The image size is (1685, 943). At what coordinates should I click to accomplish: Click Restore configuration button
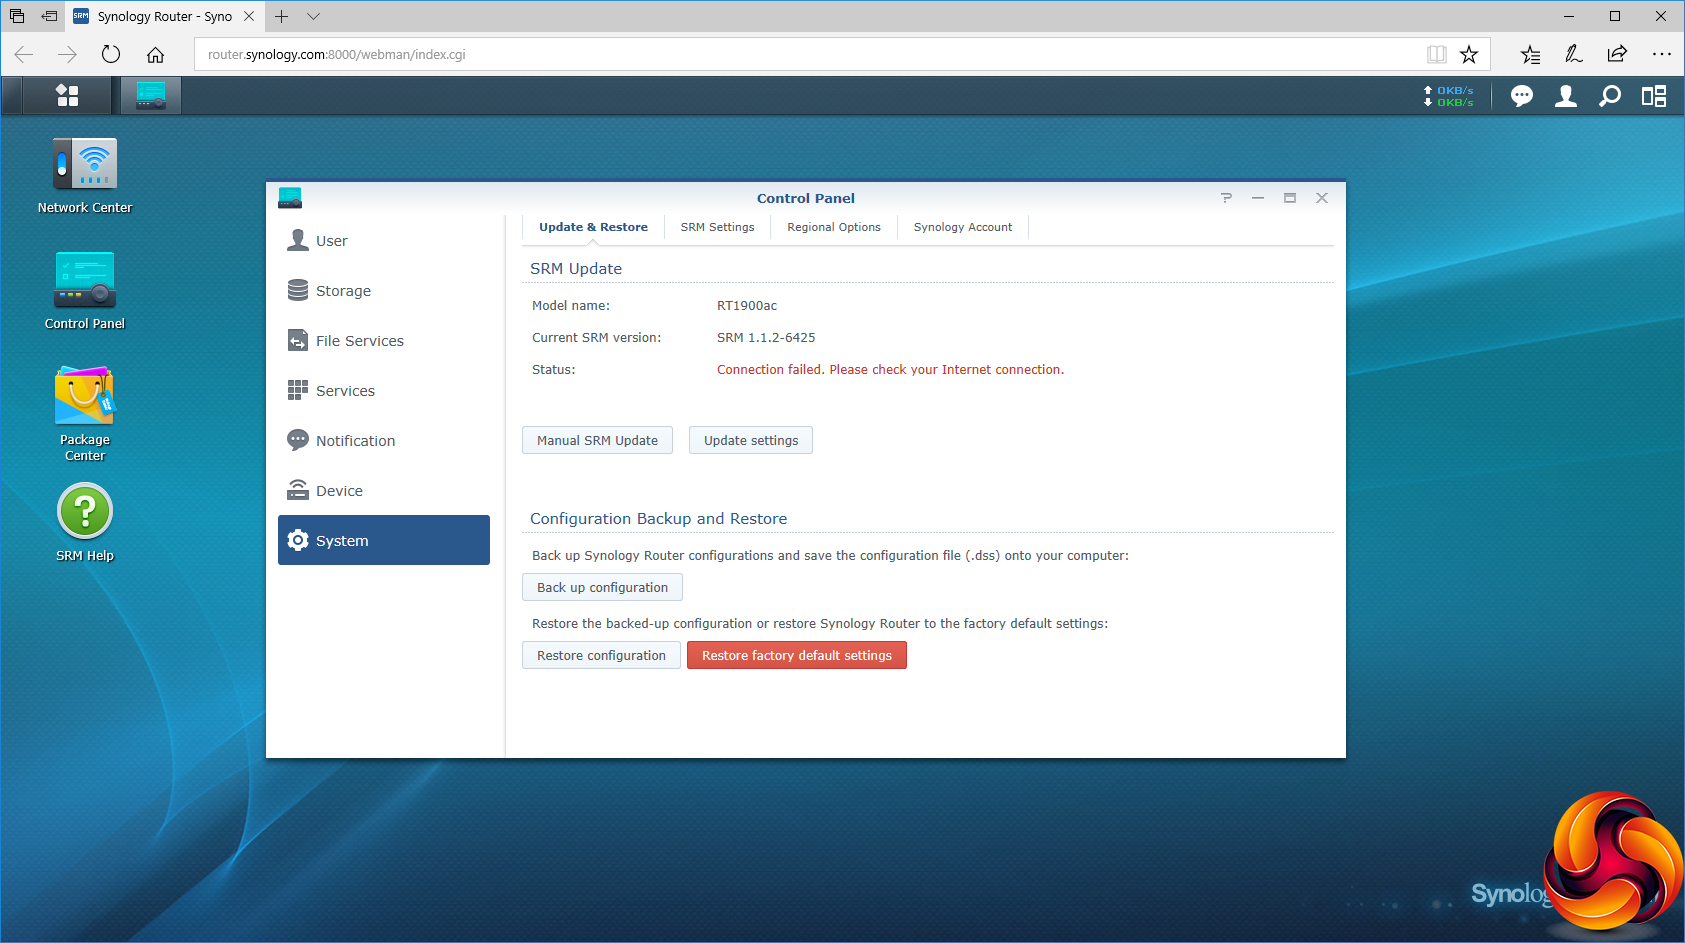point(601,655)
